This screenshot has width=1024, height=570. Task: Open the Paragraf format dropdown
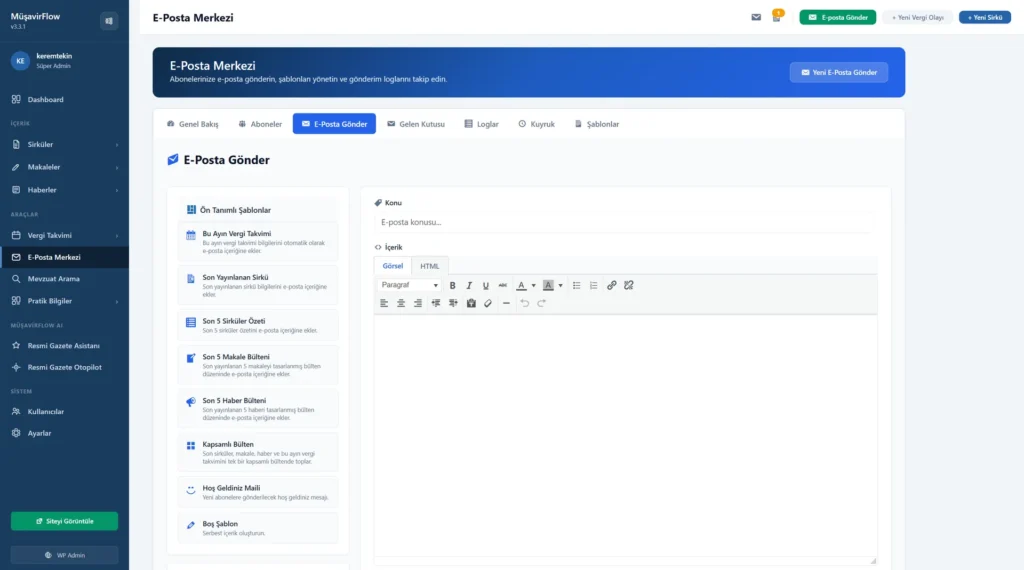point(409,285)
